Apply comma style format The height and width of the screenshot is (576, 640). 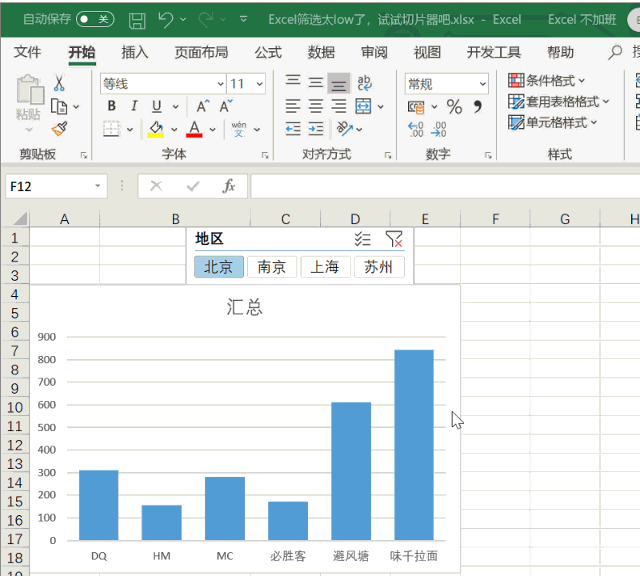[x=477, y=107]
